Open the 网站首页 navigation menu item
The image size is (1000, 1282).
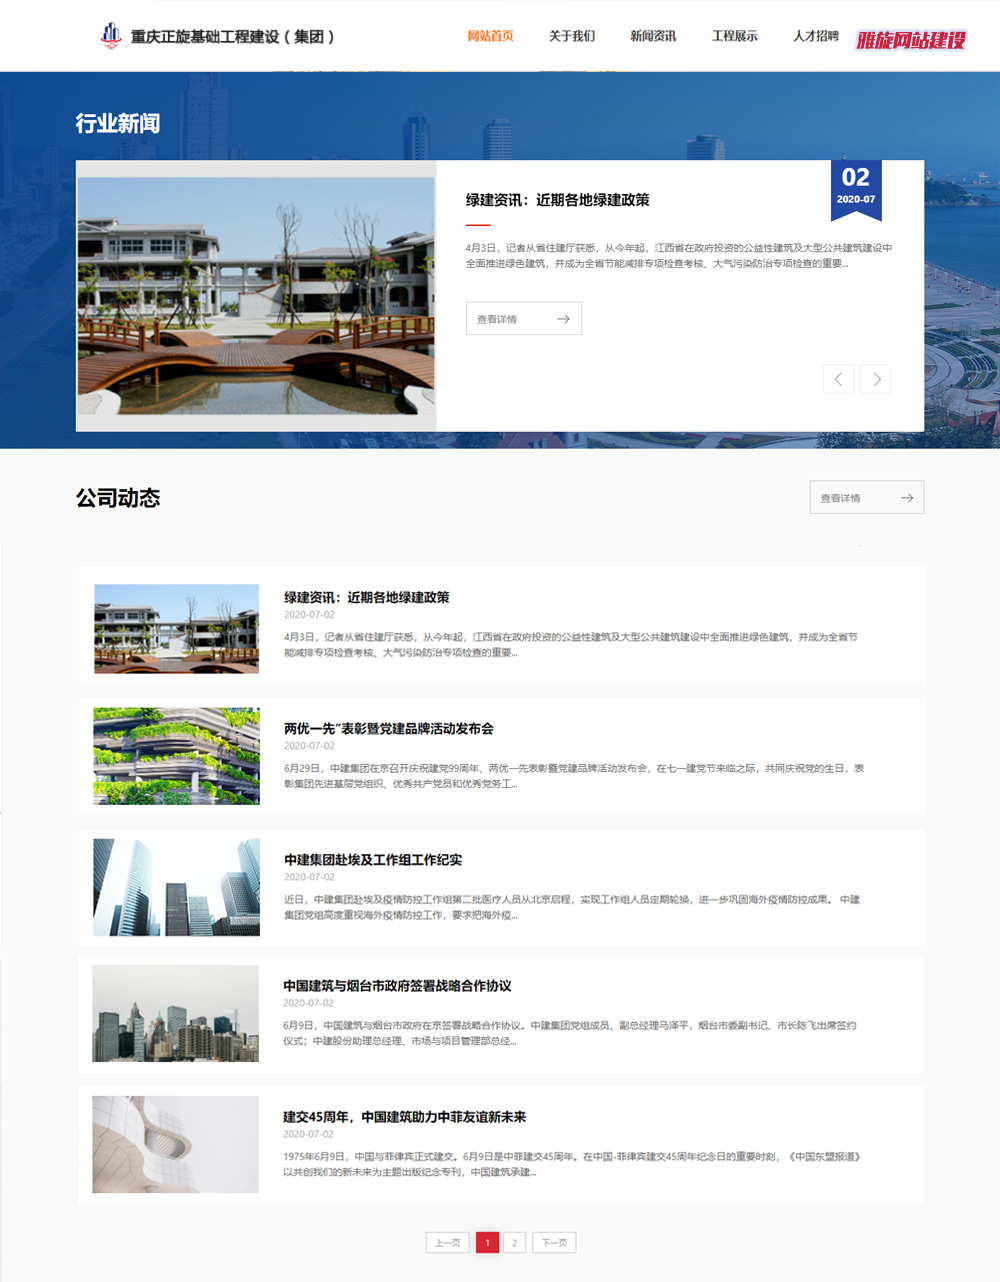(x=490, y=36)
